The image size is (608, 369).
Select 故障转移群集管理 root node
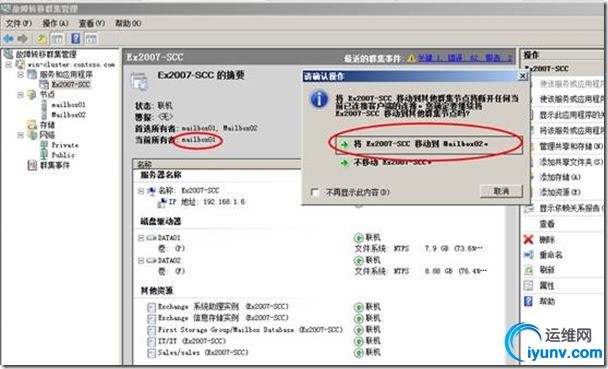(x=46, y=55)
